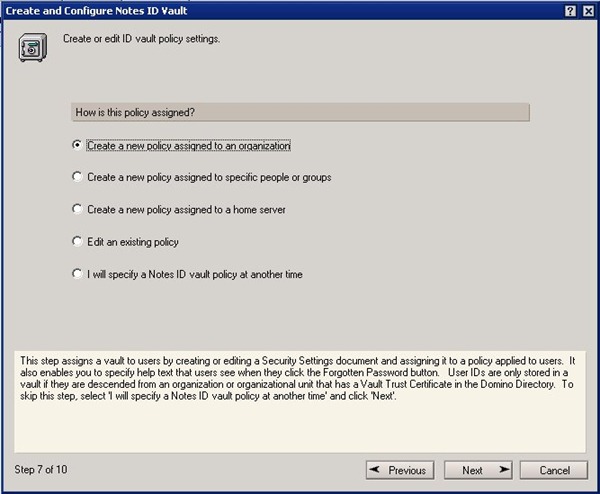Close the Notes ID Vault dialog
This screenshot has width=600, height=494.
click(586, 10)
